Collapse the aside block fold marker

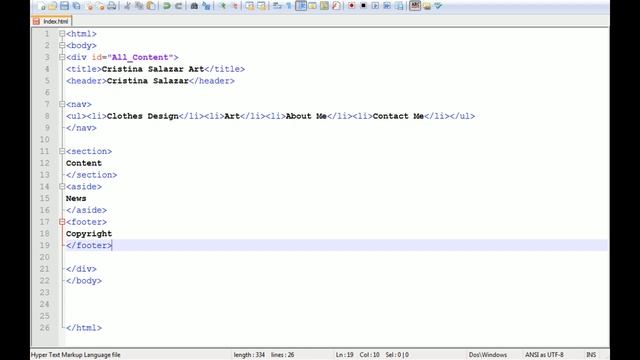point(62,187)
